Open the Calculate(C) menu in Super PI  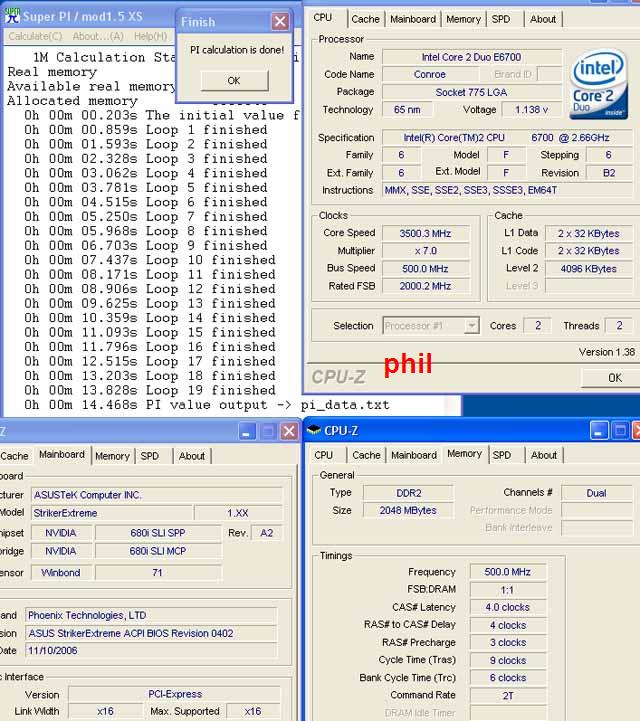(35, 36)
